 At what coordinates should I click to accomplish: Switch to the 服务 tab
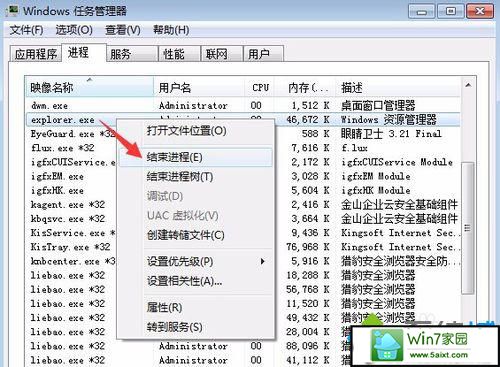pos(132,54)
